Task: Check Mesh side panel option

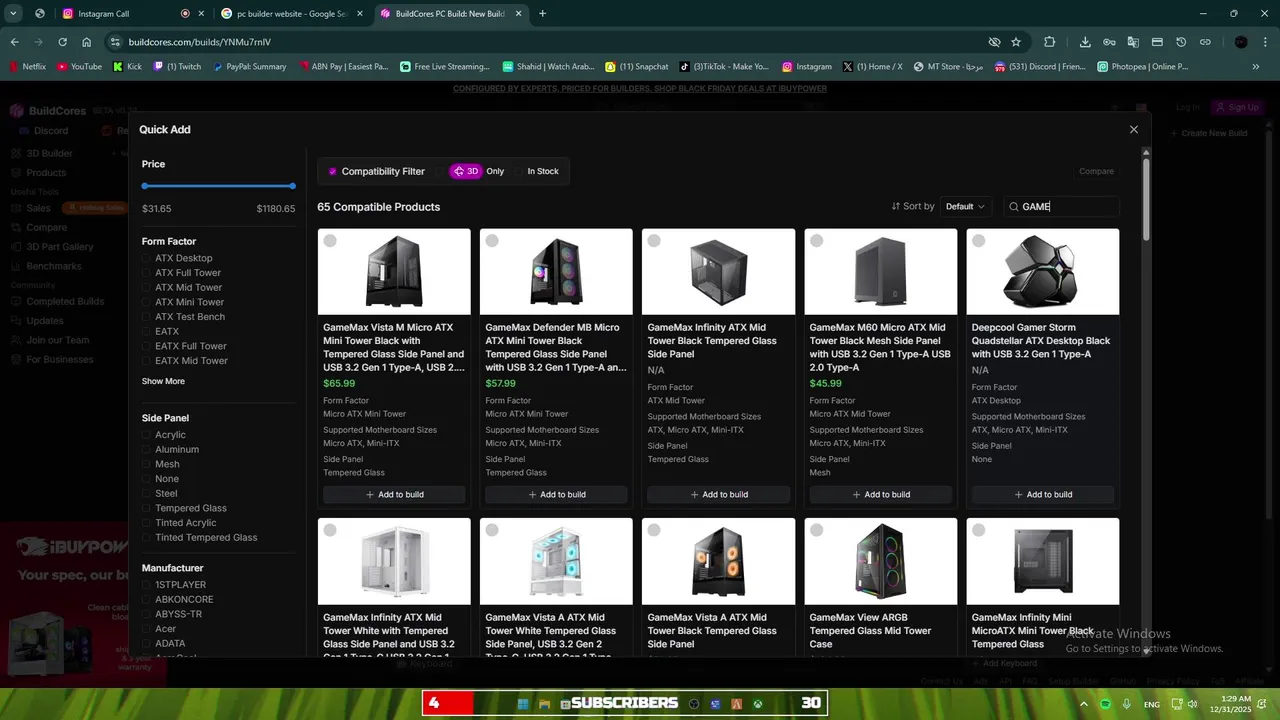Action: 147,464
